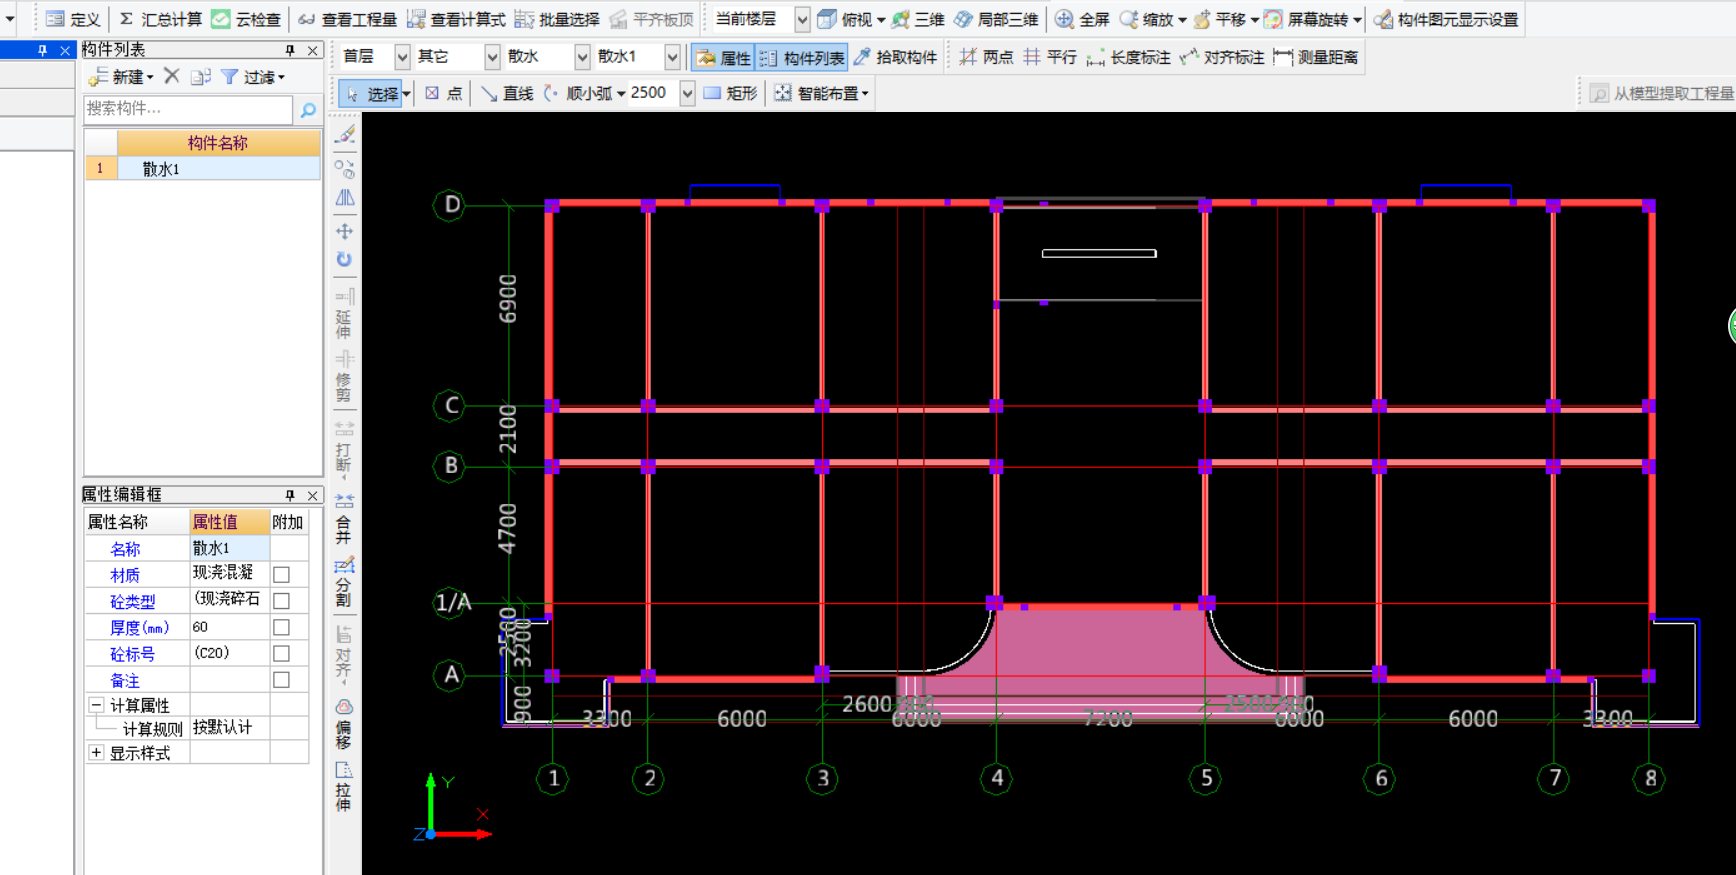The image size is (1736, 875).
Task: Click the rotate tool in vertical toolbar
Action: point(344,259)
